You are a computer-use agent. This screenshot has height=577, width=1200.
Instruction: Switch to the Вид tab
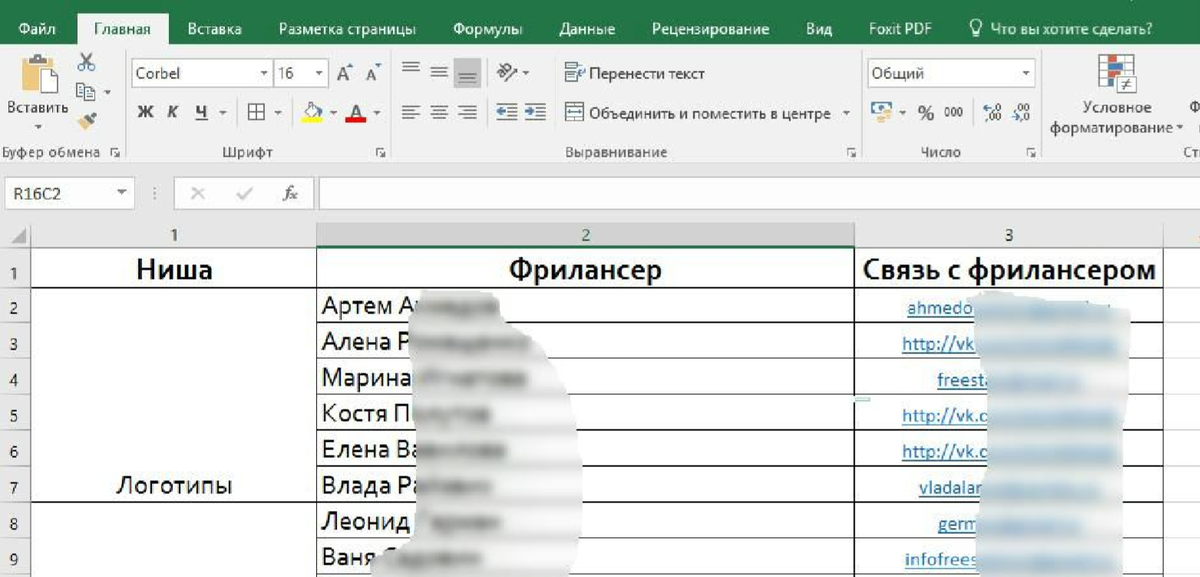coord(819,29)
